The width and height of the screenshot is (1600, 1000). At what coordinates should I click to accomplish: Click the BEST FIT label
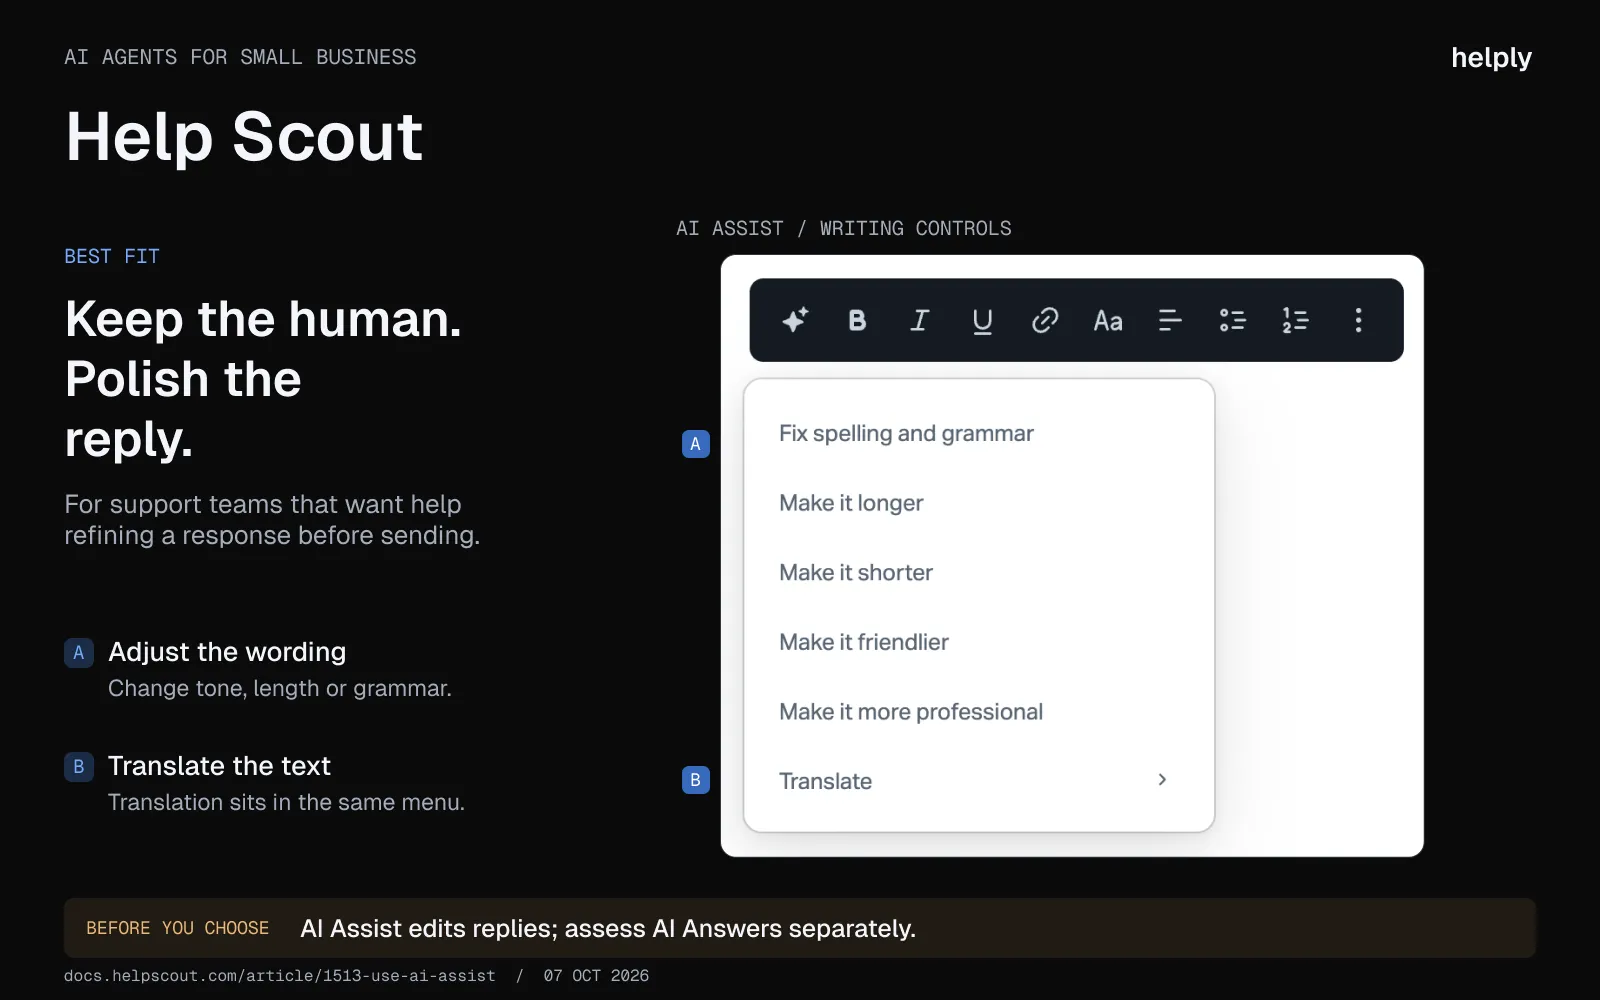pyautogui.click(x=112, y=257)
